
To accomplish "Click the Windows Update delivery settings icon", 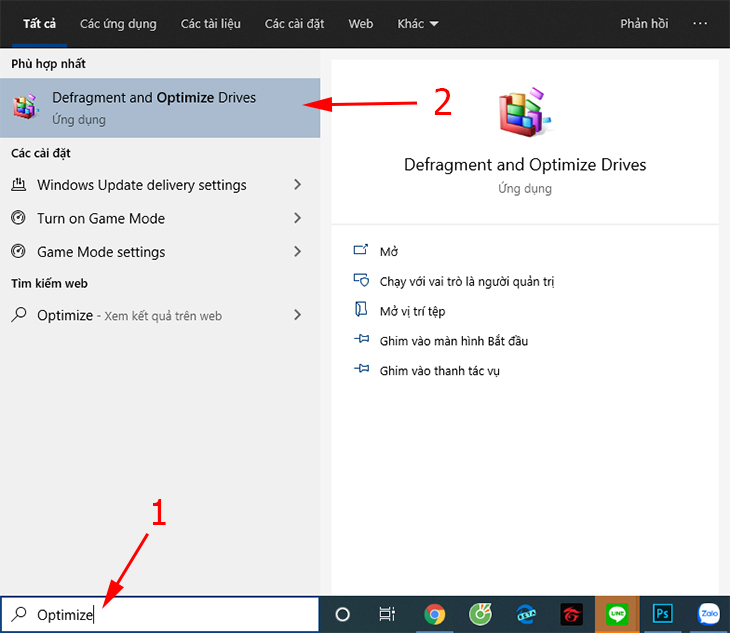I will coord(18,185).
